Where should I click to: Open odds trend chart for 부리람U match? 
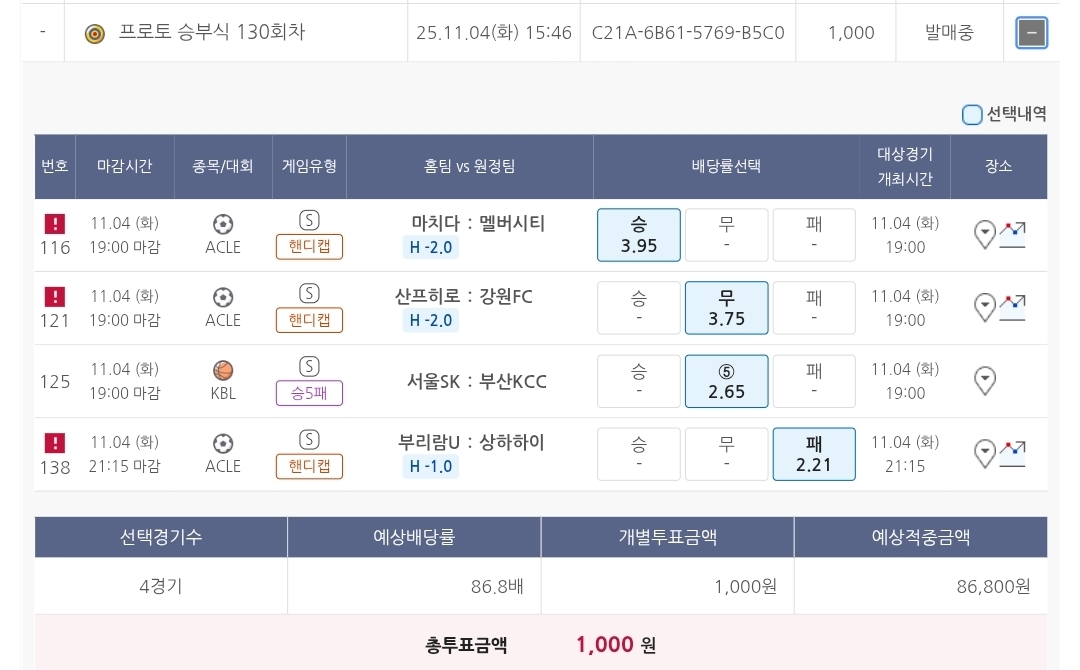(1013, 453)
